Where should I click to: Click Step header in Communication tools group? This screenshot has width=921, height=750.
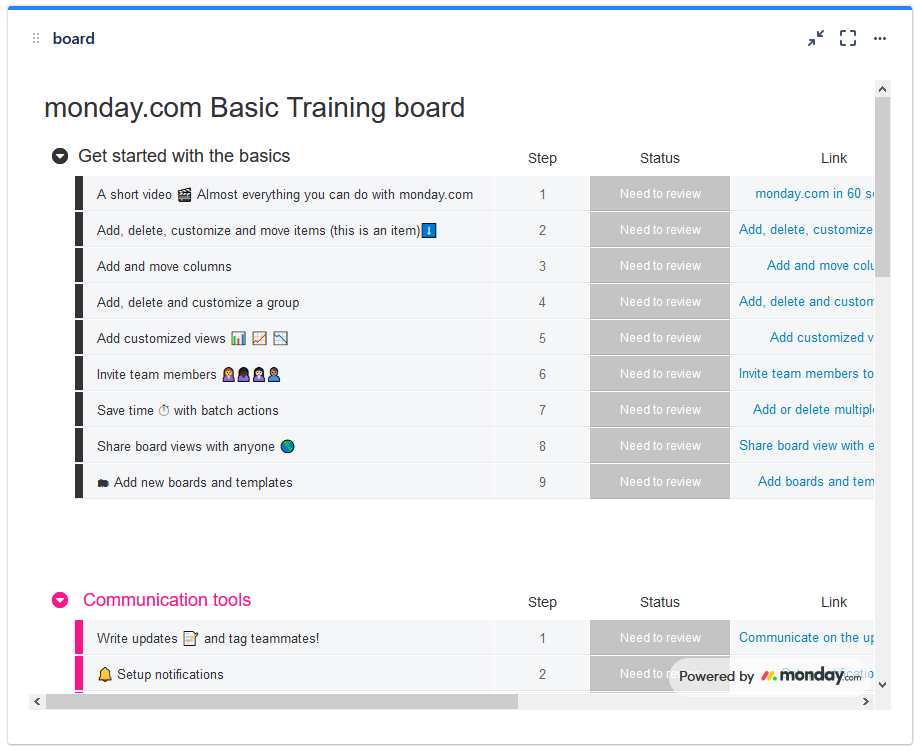pos(542,602)
